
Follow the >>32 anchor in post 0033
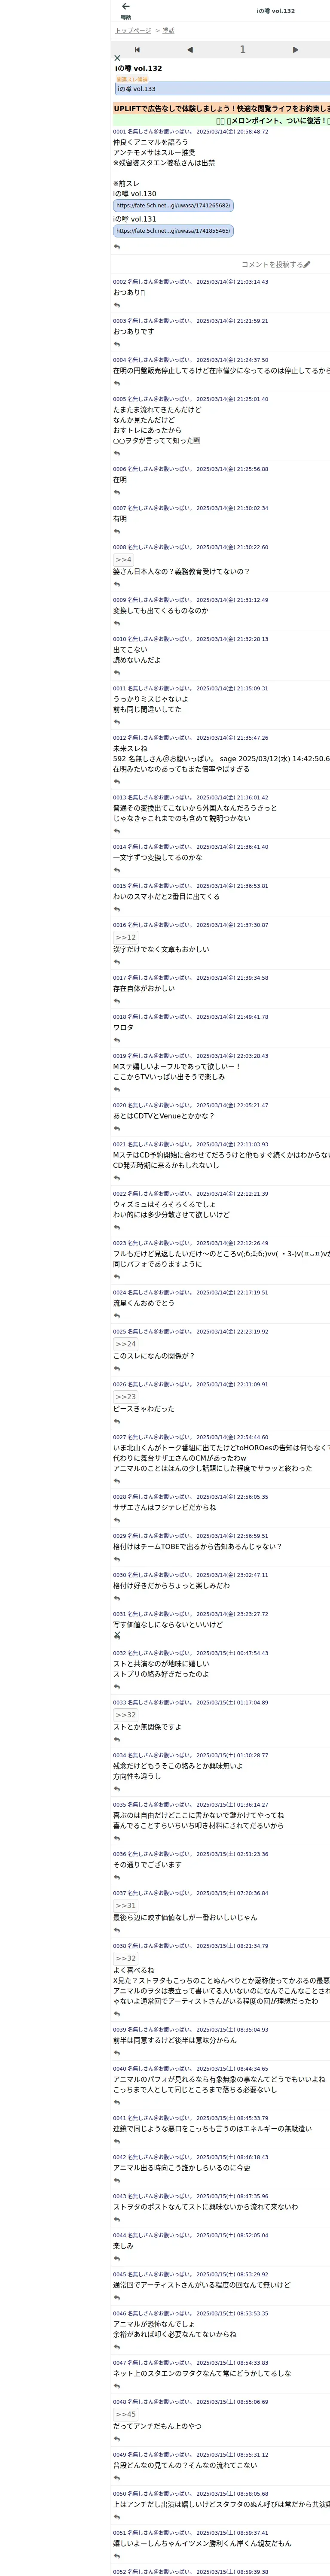(125, 1715)
